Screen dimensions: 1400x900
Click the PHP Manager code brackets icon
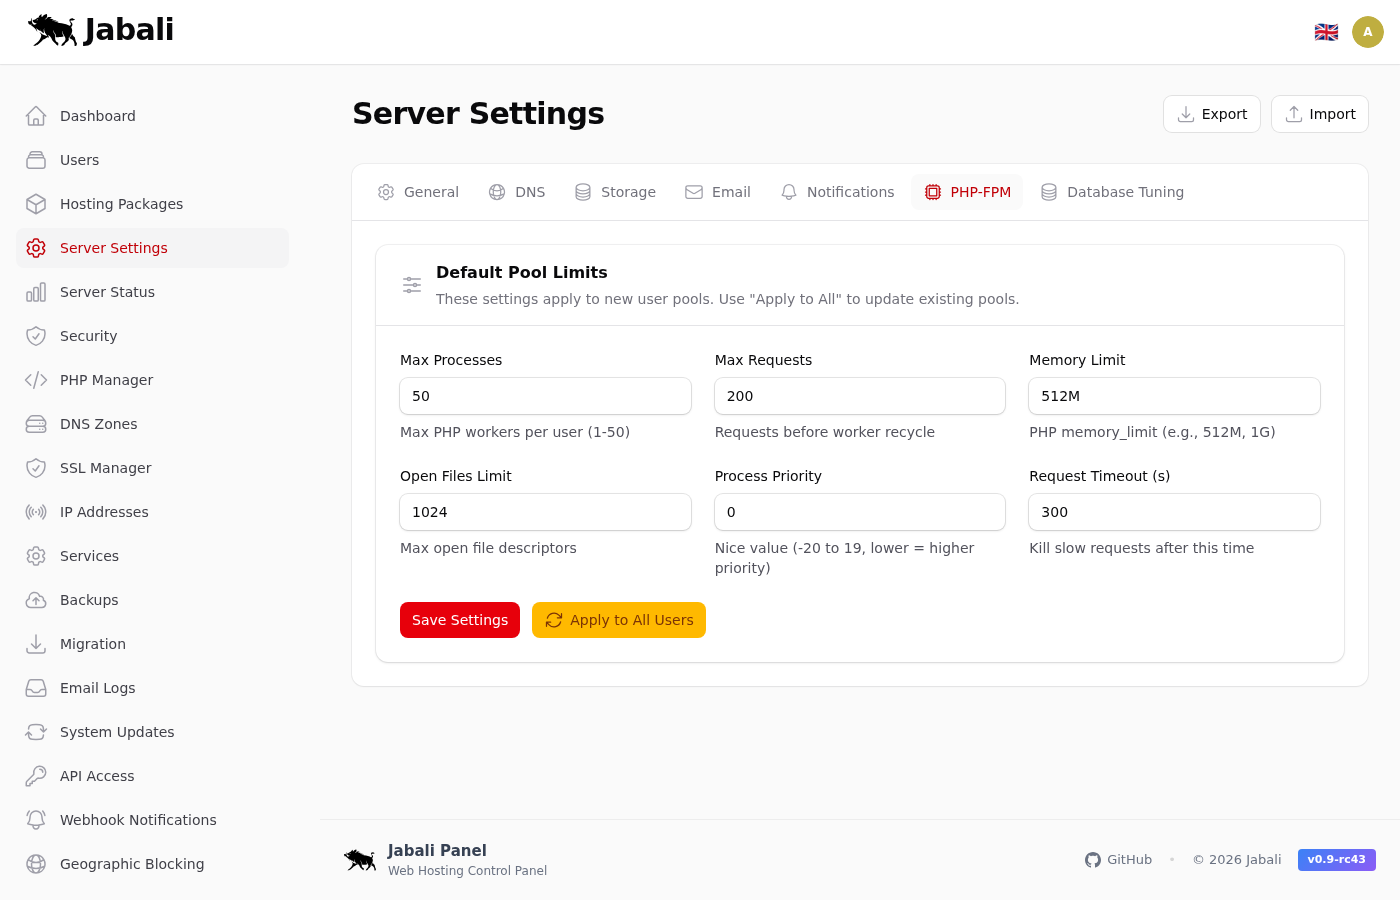click(36, 380)
